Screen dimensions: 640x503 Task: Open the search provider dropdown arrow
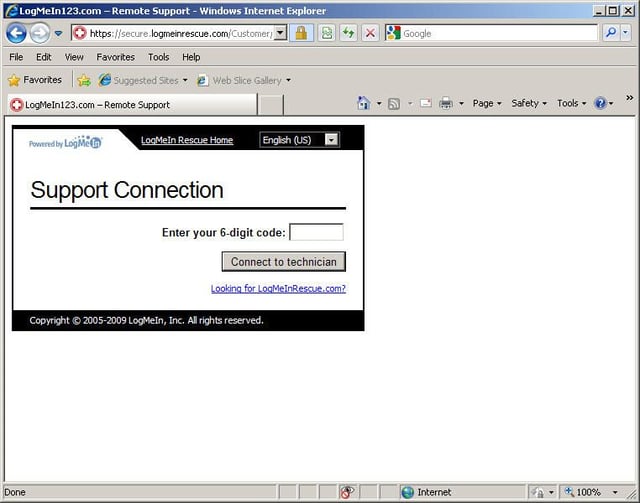(x=626, y=33)
